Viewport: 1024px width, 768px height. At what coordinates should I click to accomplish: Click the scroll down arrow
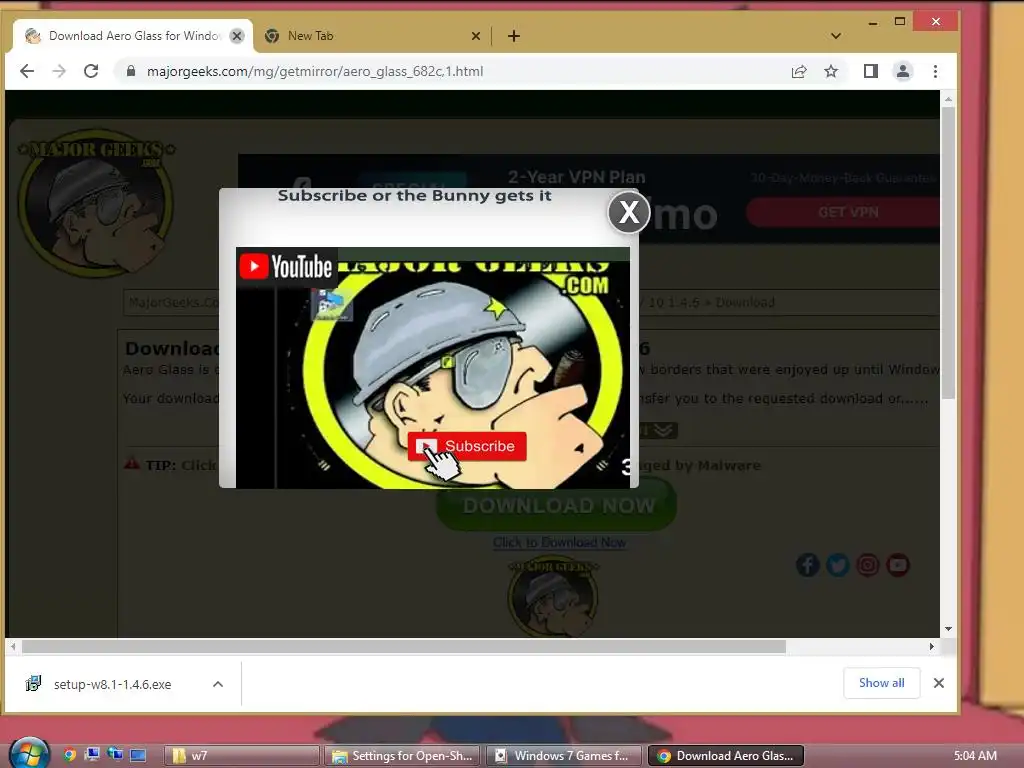[x=948, y=629]
